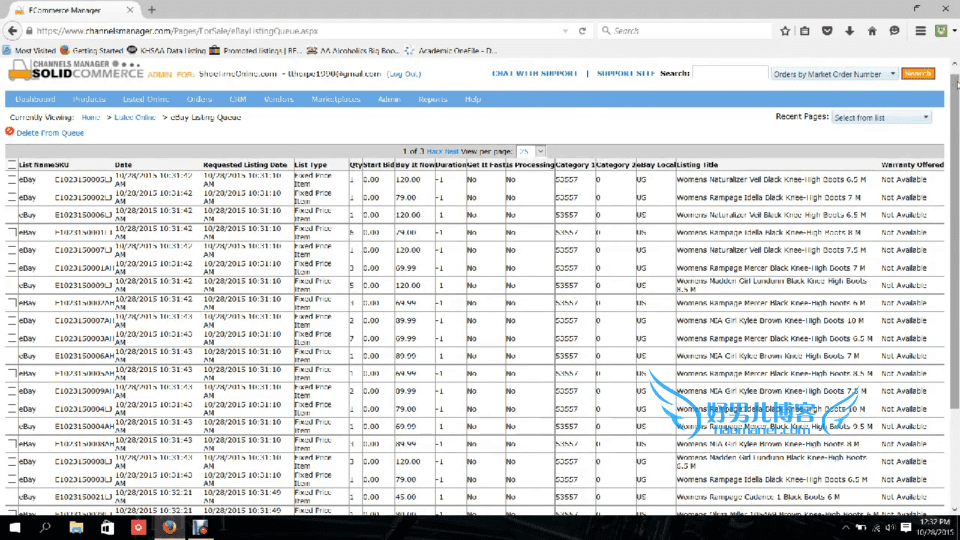Image resolution: width=960 pixels, height=540 pixels.
Task: Go to the Firefox home page icon
Action: [x=872, y=31]
